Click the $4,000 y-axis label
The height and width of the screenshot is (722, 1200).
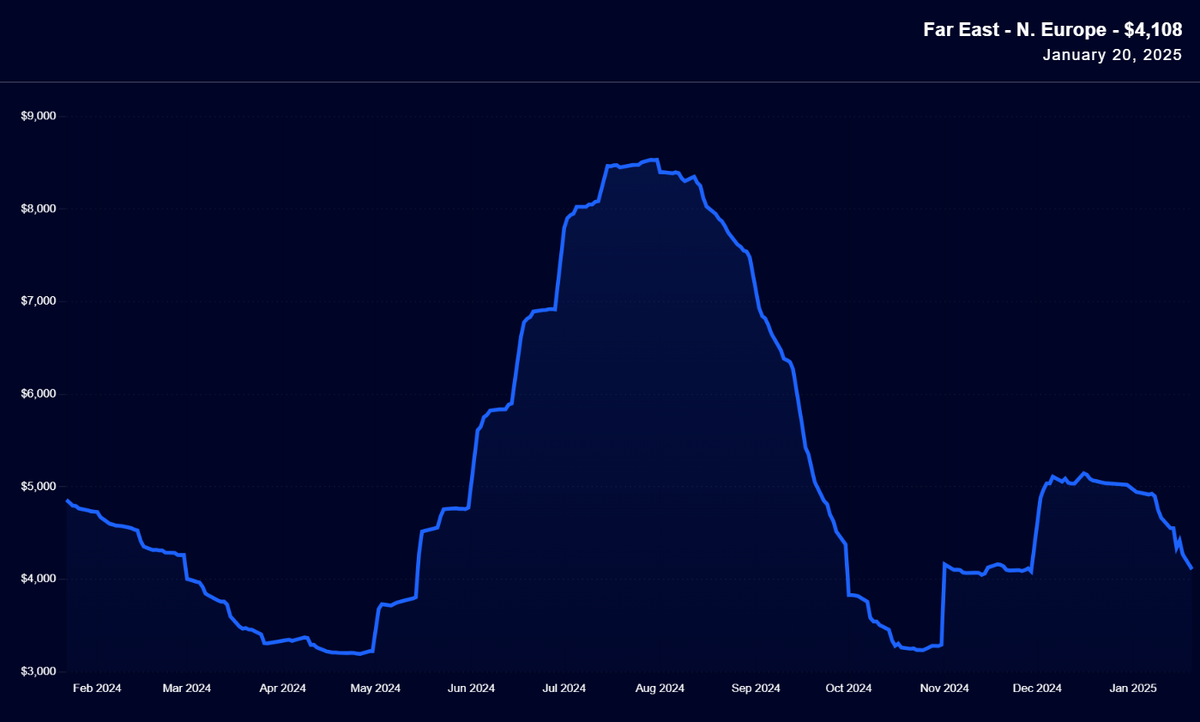coord(39,579)
